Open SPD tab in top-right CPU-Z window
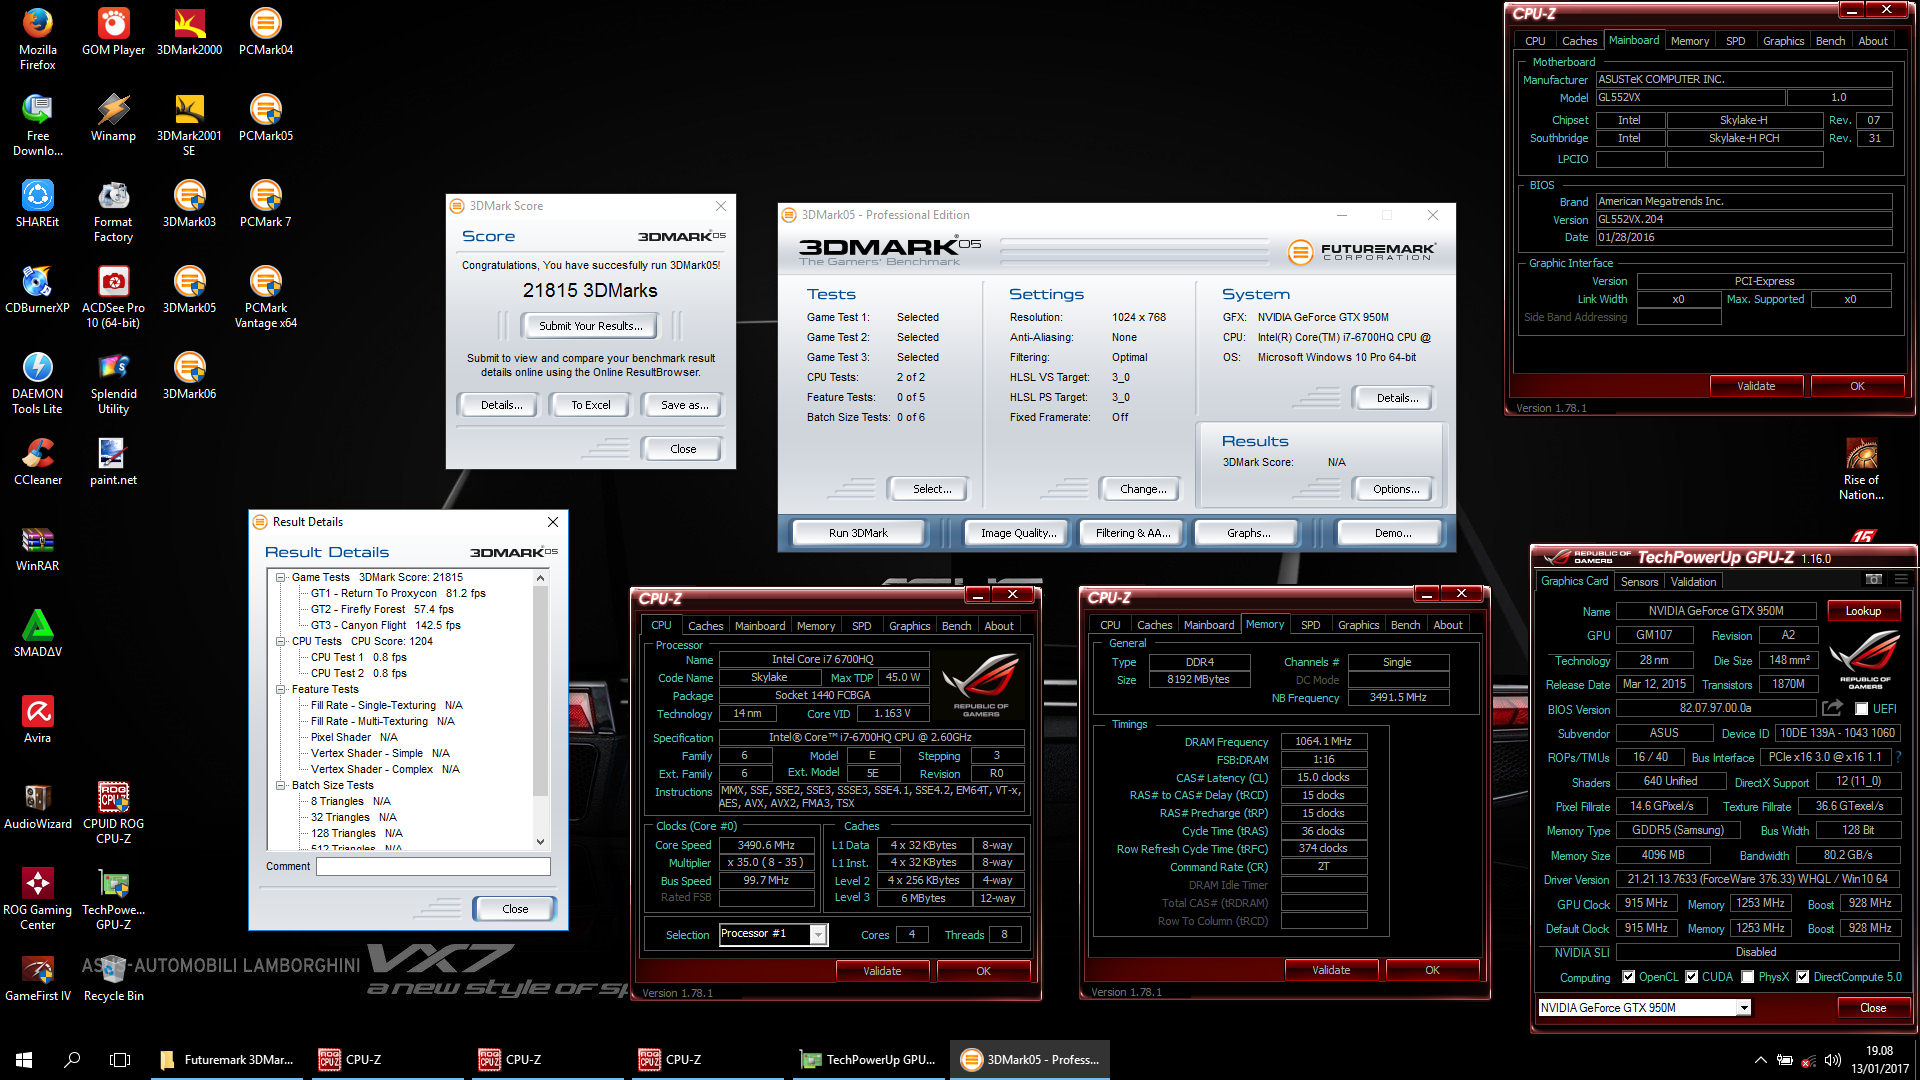1920x1080 pixels. pos(1736,41)
